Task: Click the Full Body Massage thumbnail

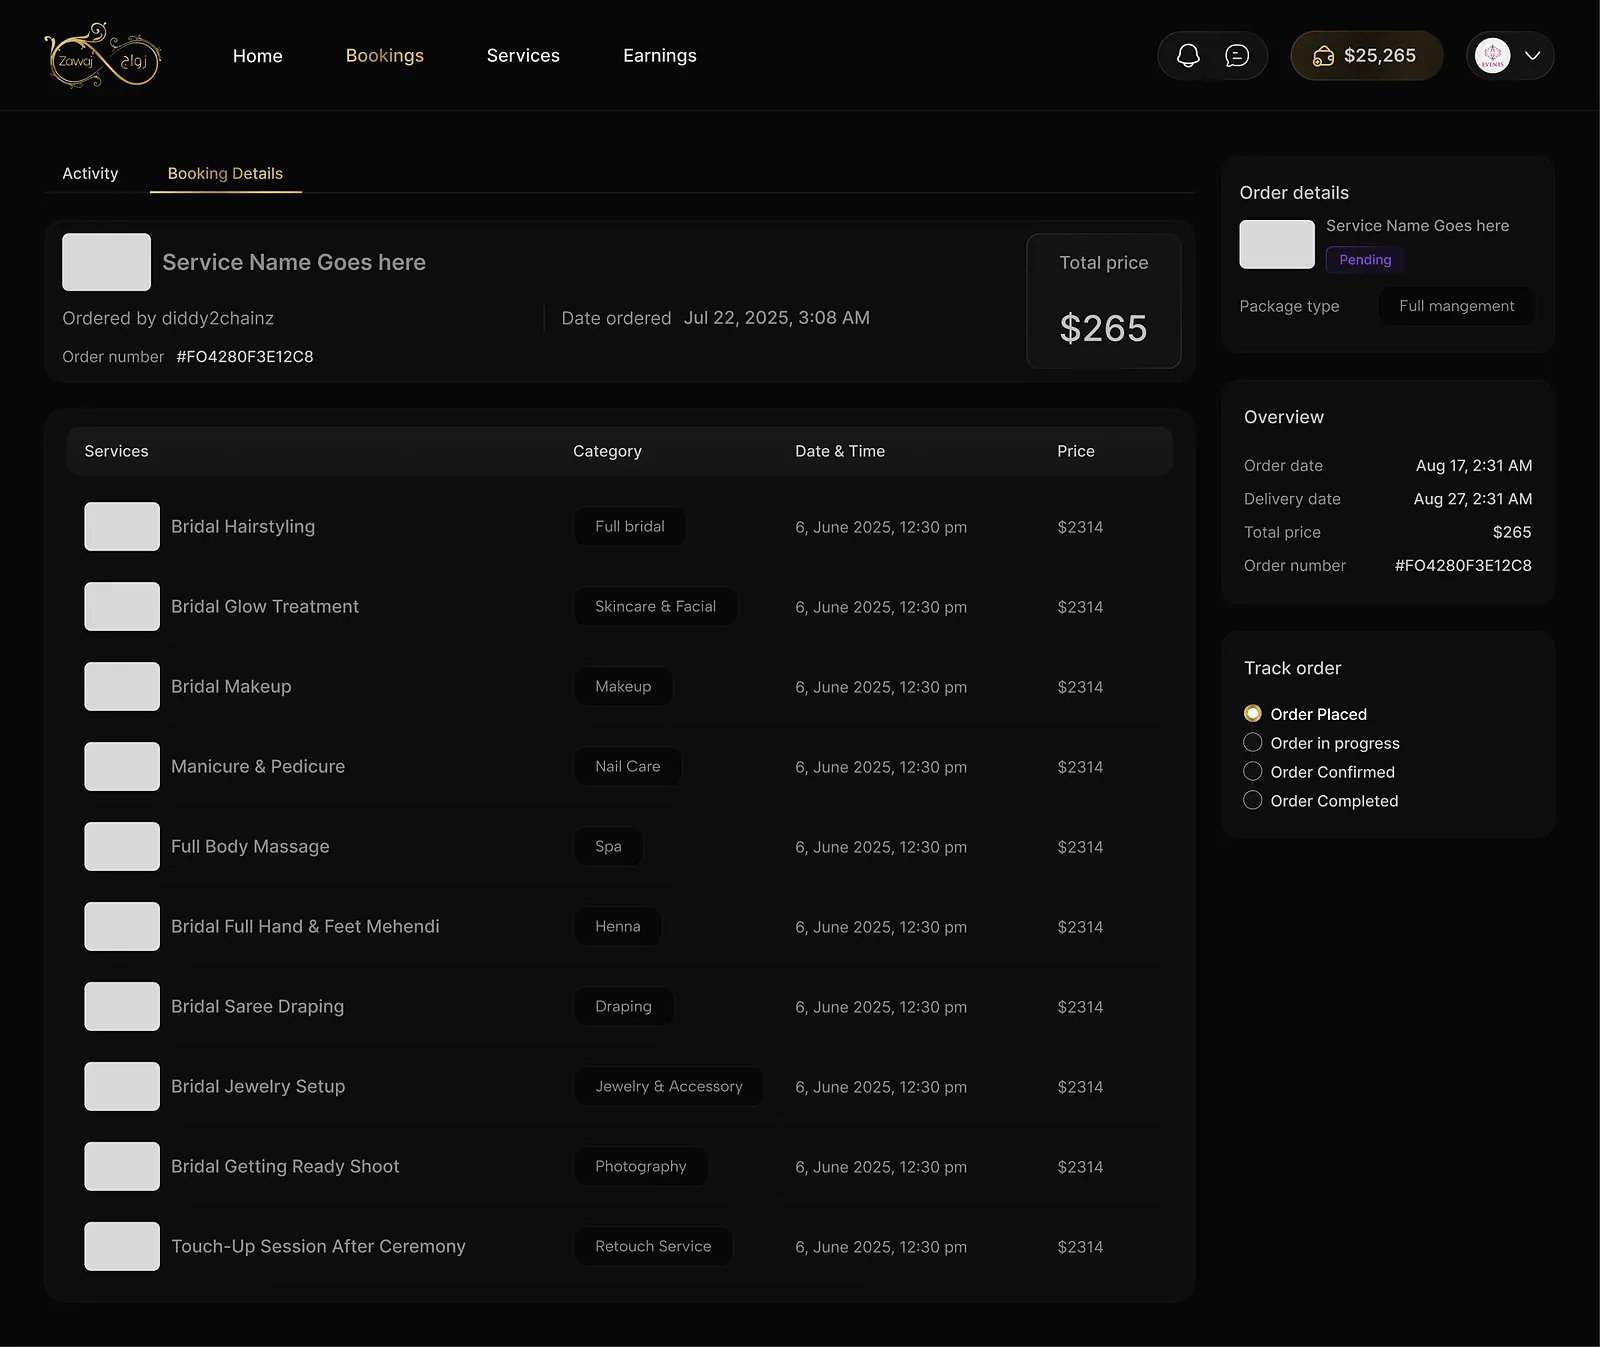Action: tap(122, 846)
